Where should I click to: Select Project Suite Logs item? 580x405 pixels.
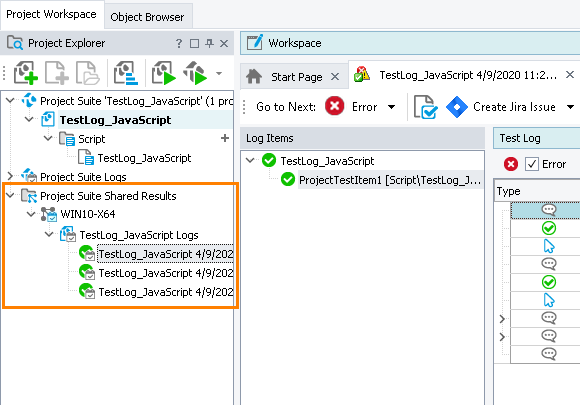point(83,177)
